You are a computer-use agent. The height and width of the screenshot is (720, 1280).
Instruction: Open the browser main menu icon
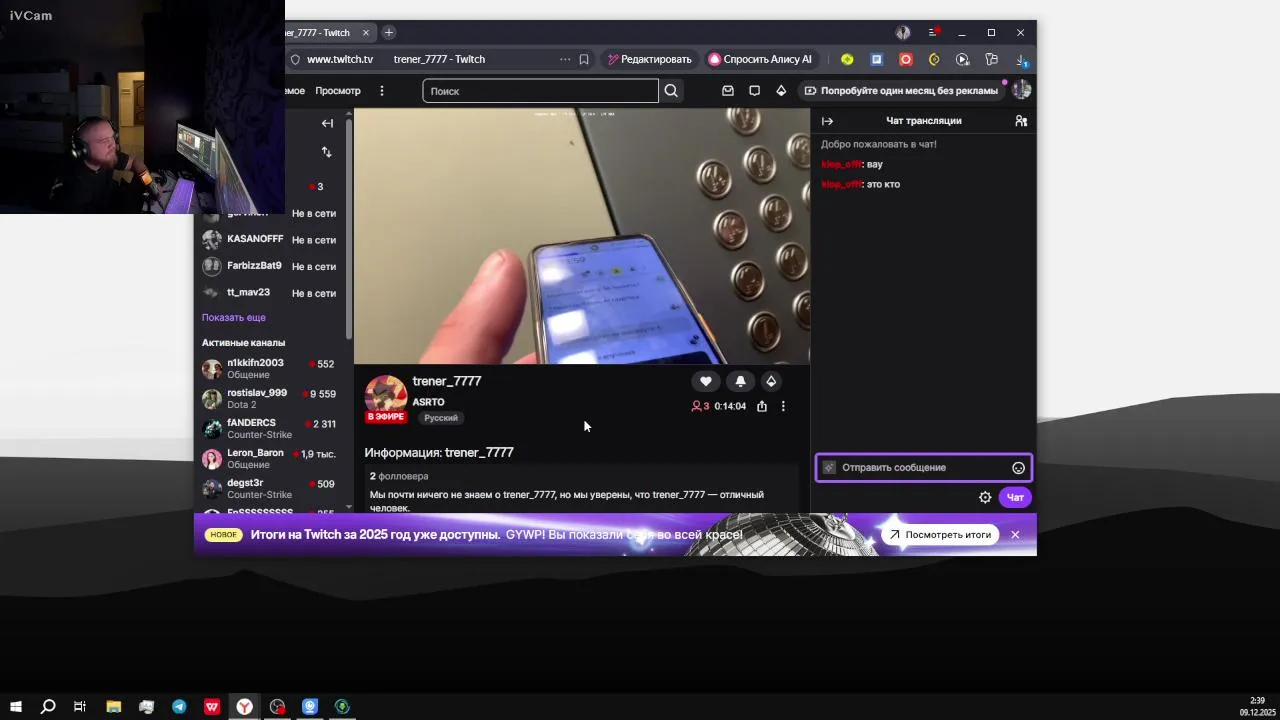pyautogui.click(x=932, y=33)
